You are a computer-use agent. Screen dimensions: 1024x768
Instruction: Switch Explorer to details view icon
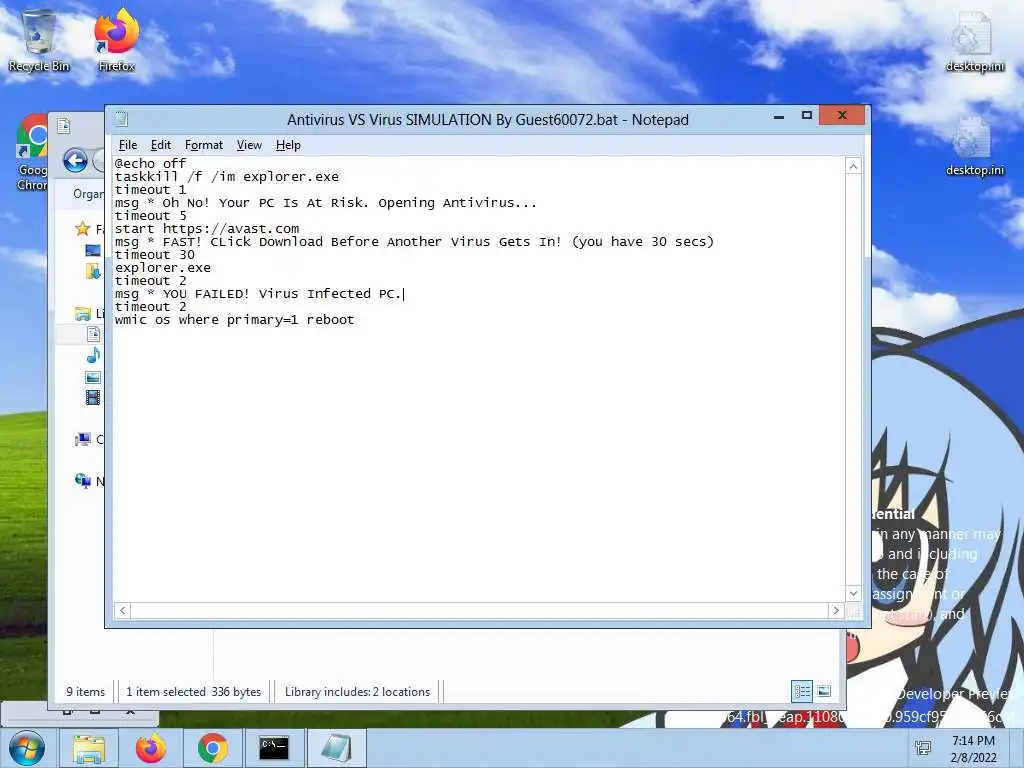[x=802, y=691]
